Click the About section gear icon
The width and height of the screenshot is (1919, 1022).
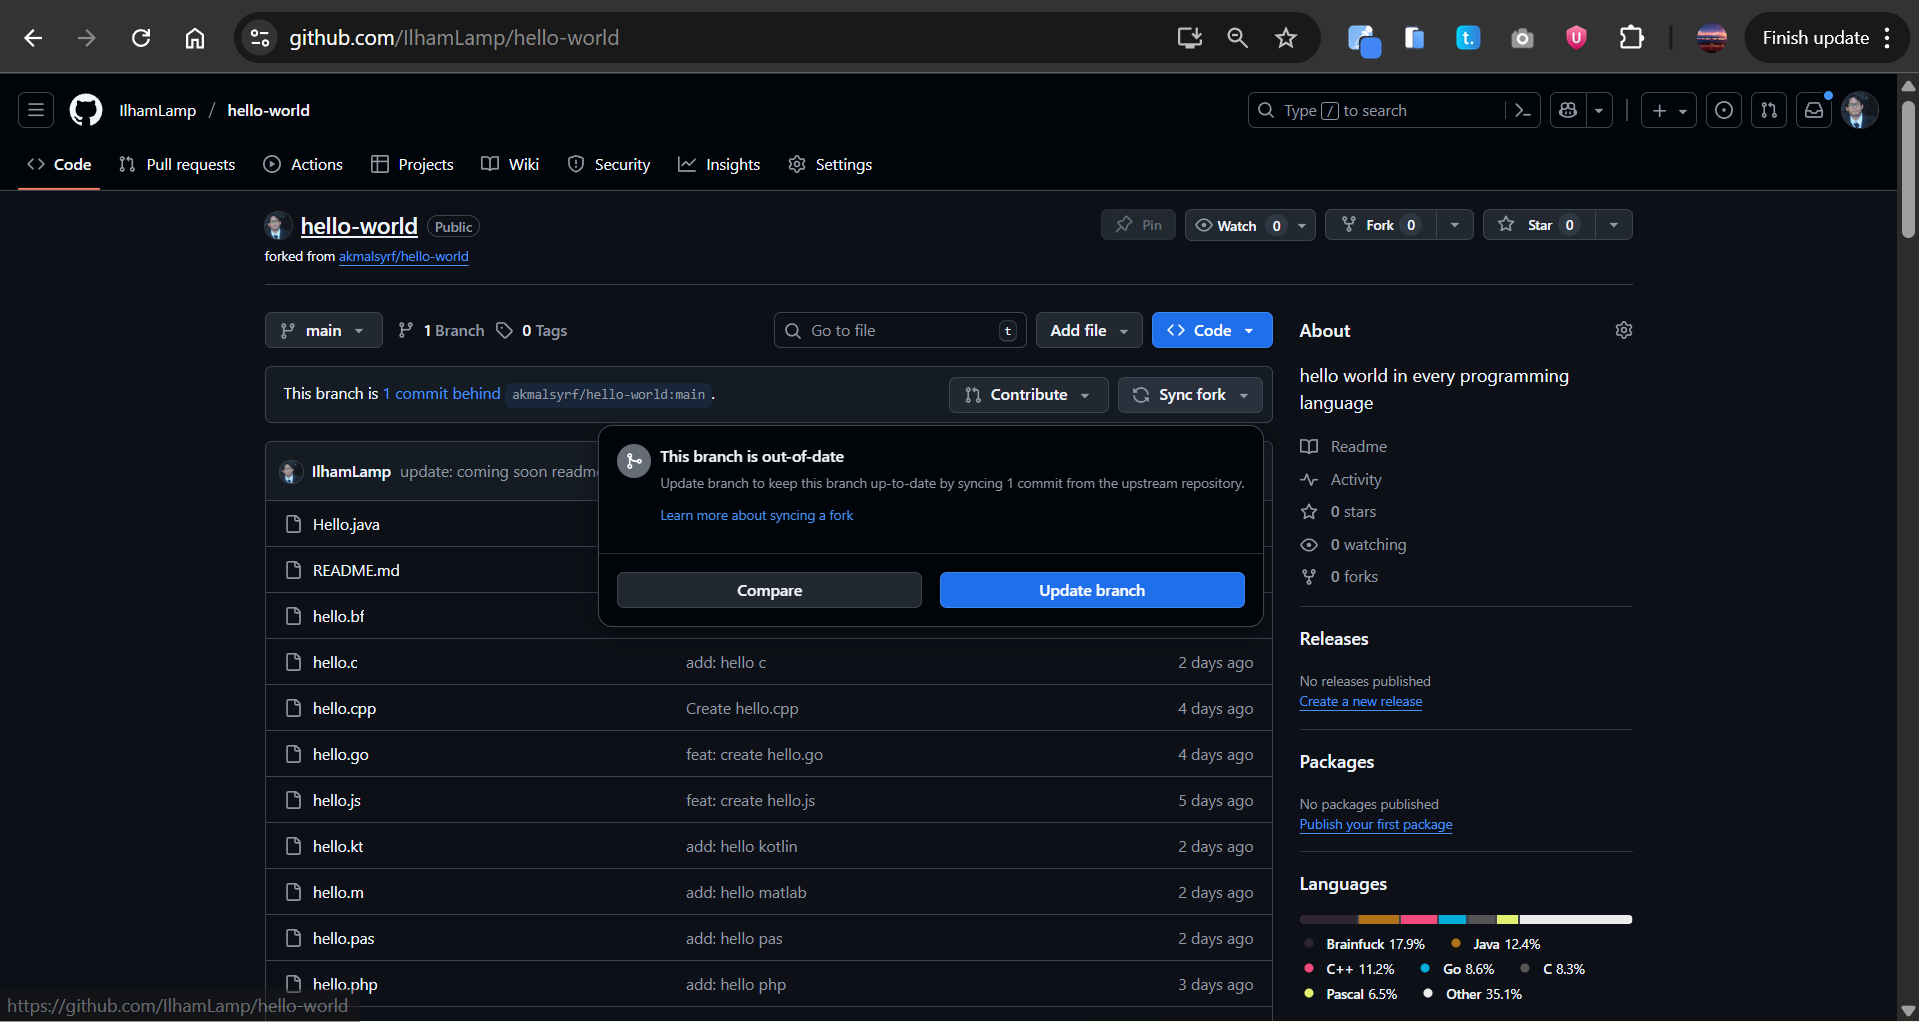1623,330
